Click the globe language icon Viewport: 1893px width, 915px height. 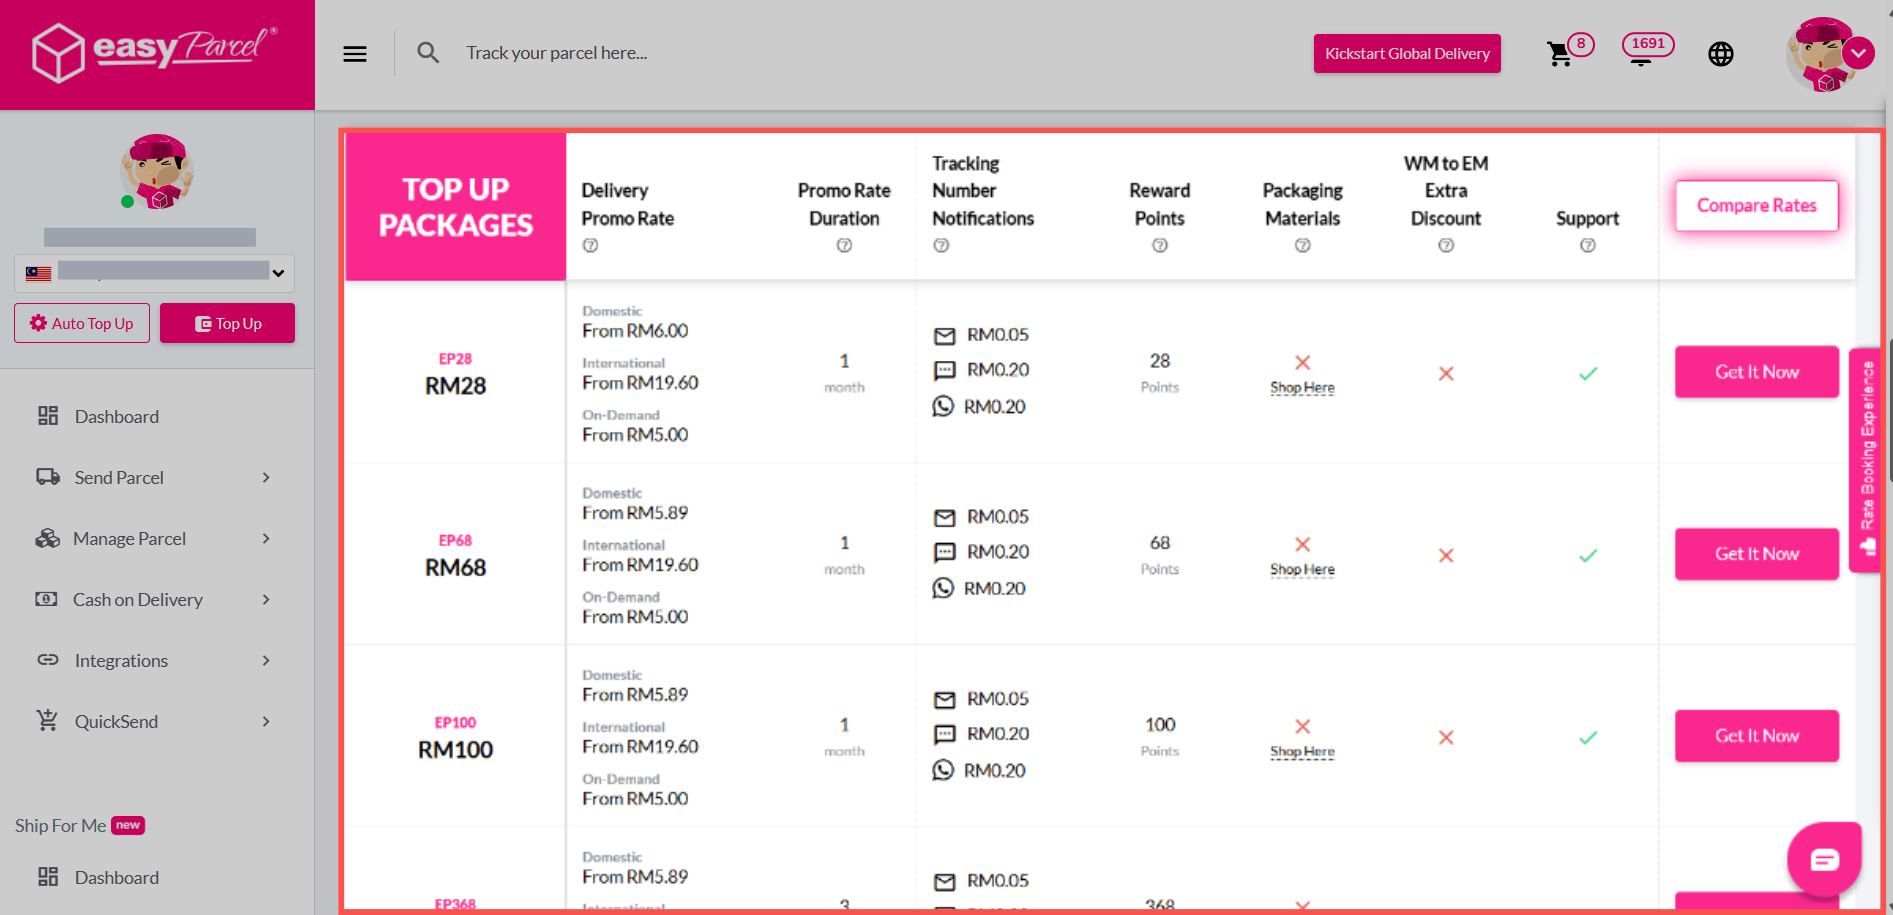1721,54
